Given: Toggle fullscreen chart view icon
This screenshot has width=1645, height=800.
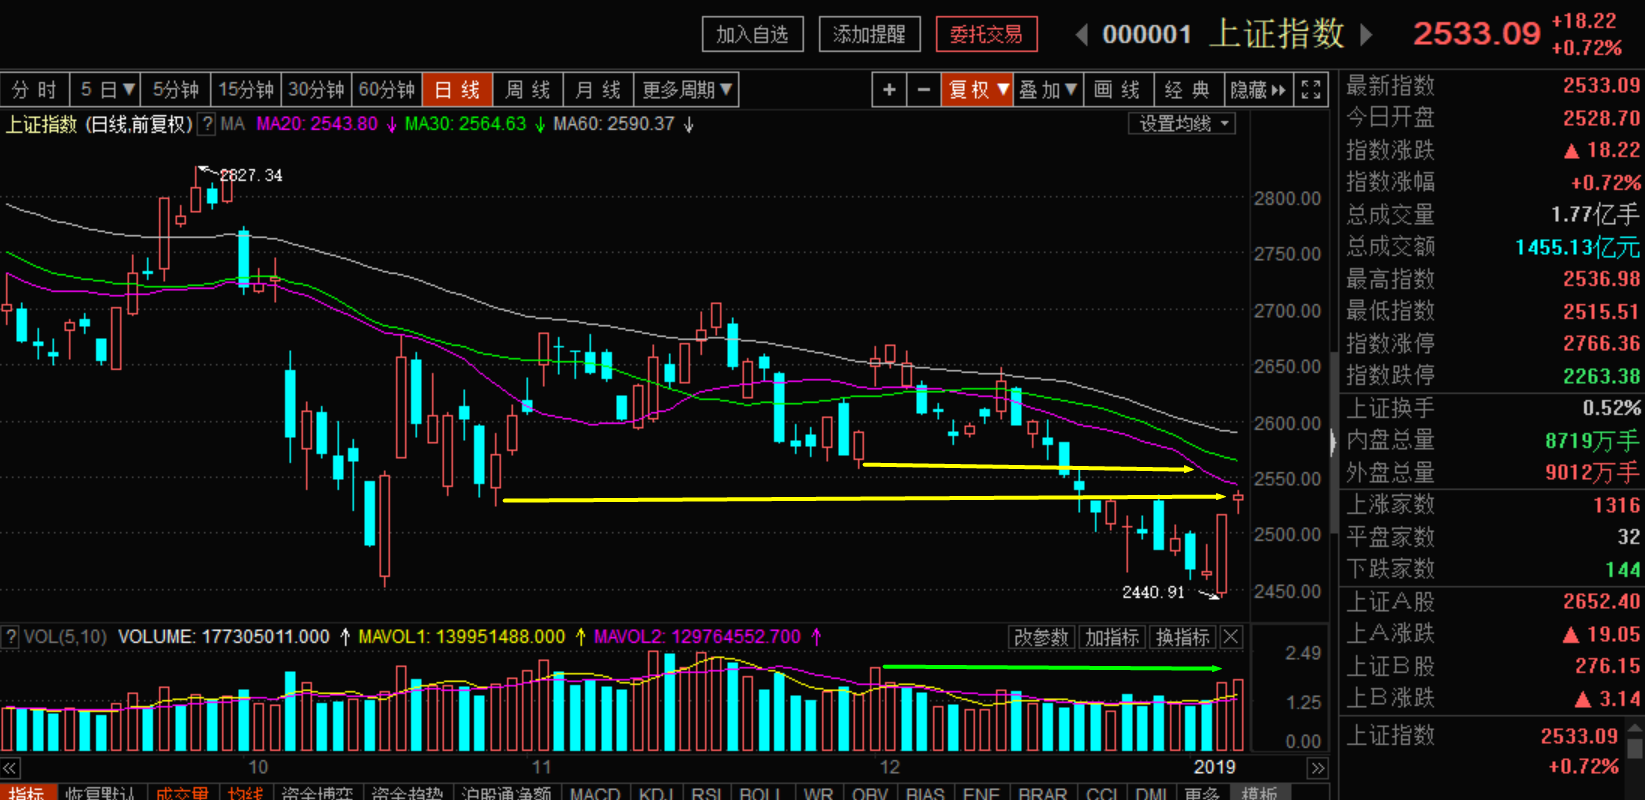Looking at the screenshot, I should 1311,90.
